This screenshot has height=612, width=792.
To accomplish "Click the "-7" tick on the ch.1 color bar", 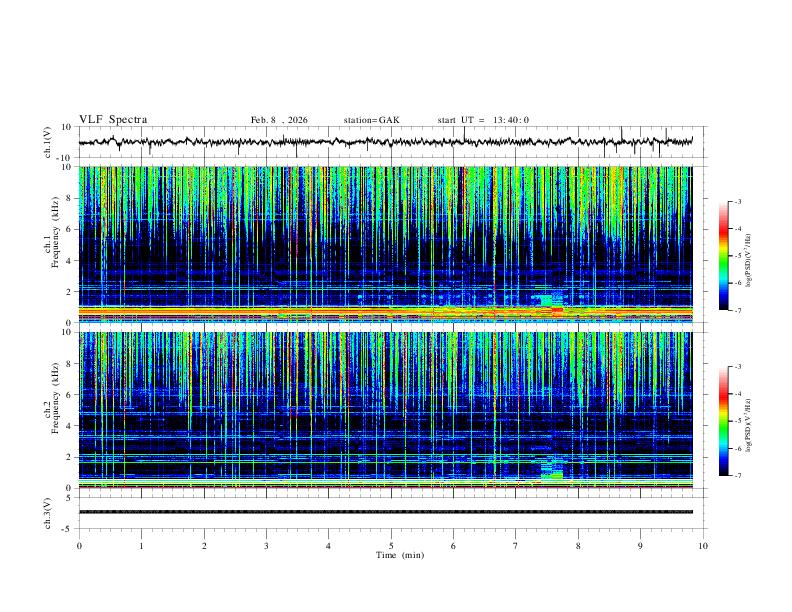I will (x=738, y=311).
